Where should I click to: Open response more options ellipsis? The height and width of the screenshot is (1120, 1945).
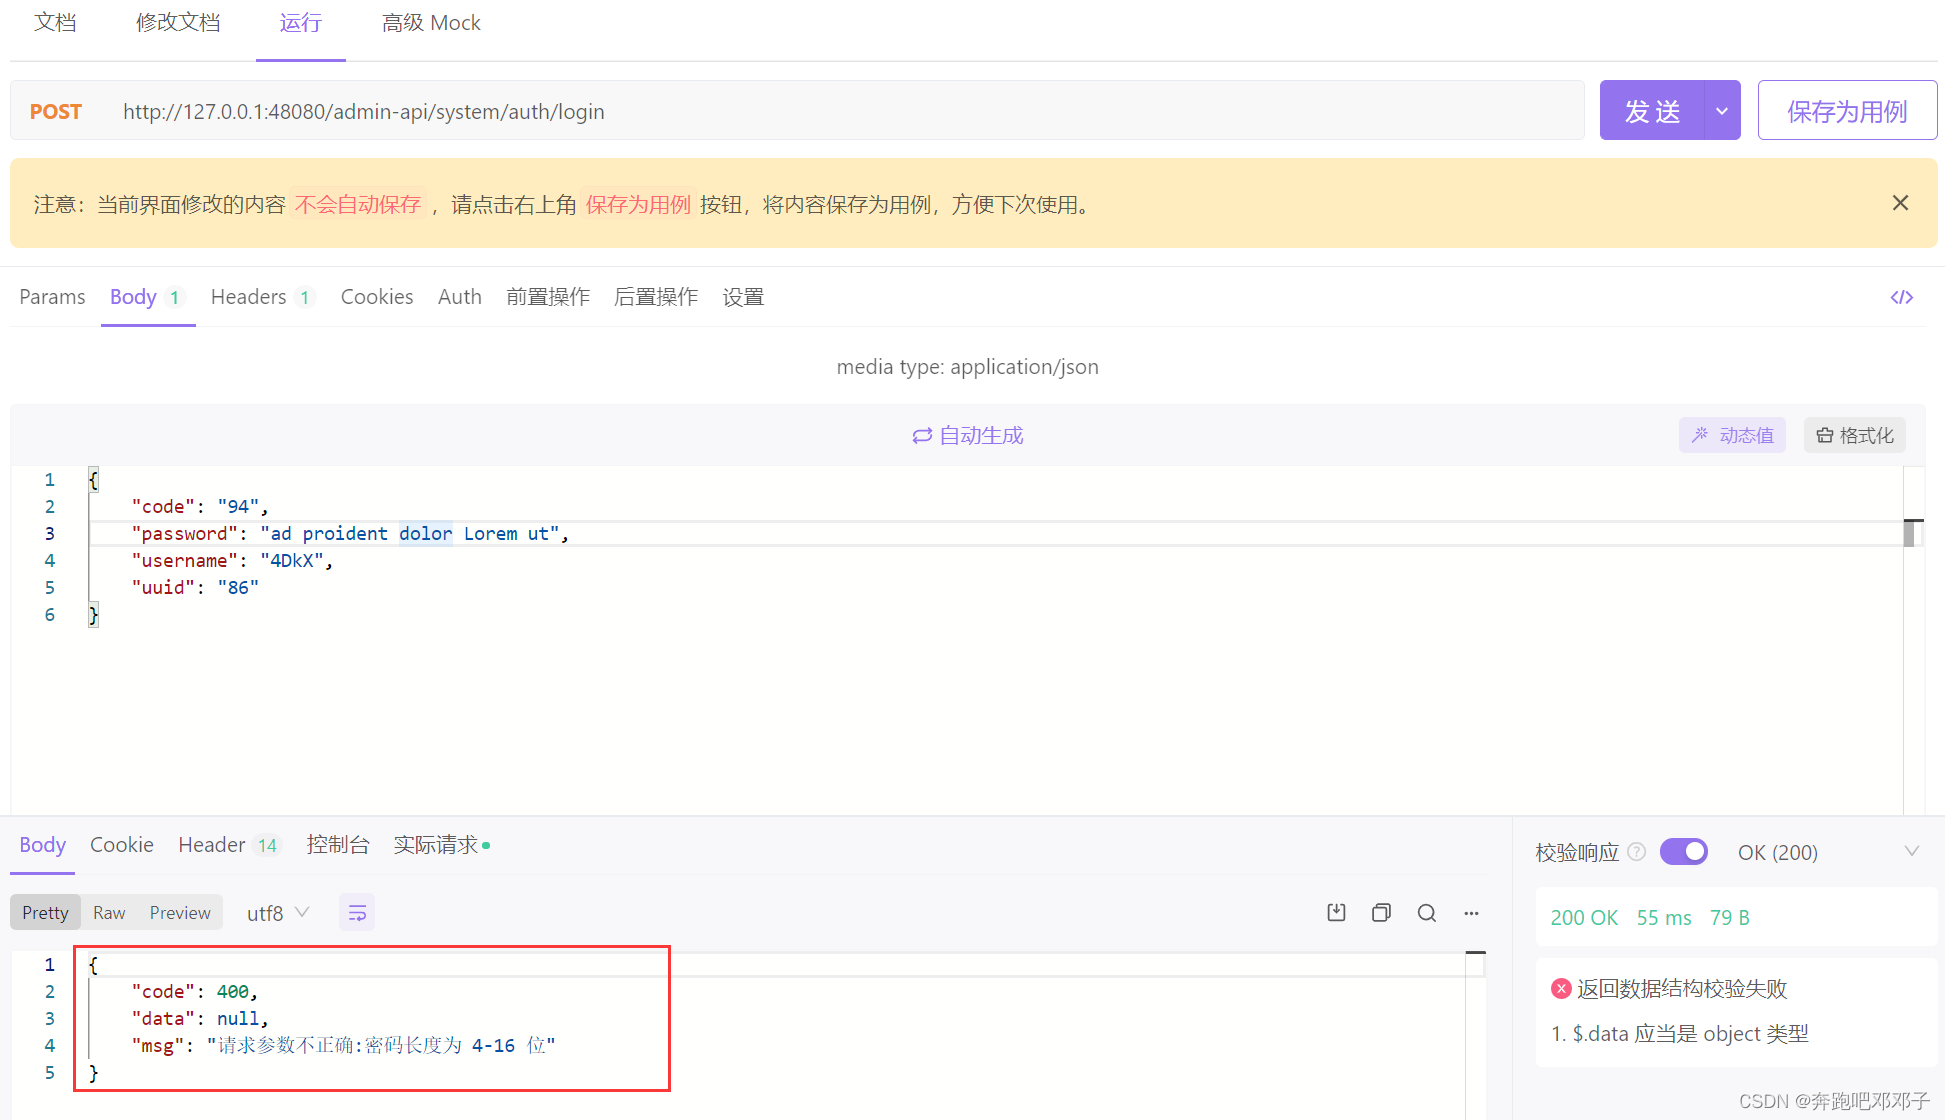1471,912
